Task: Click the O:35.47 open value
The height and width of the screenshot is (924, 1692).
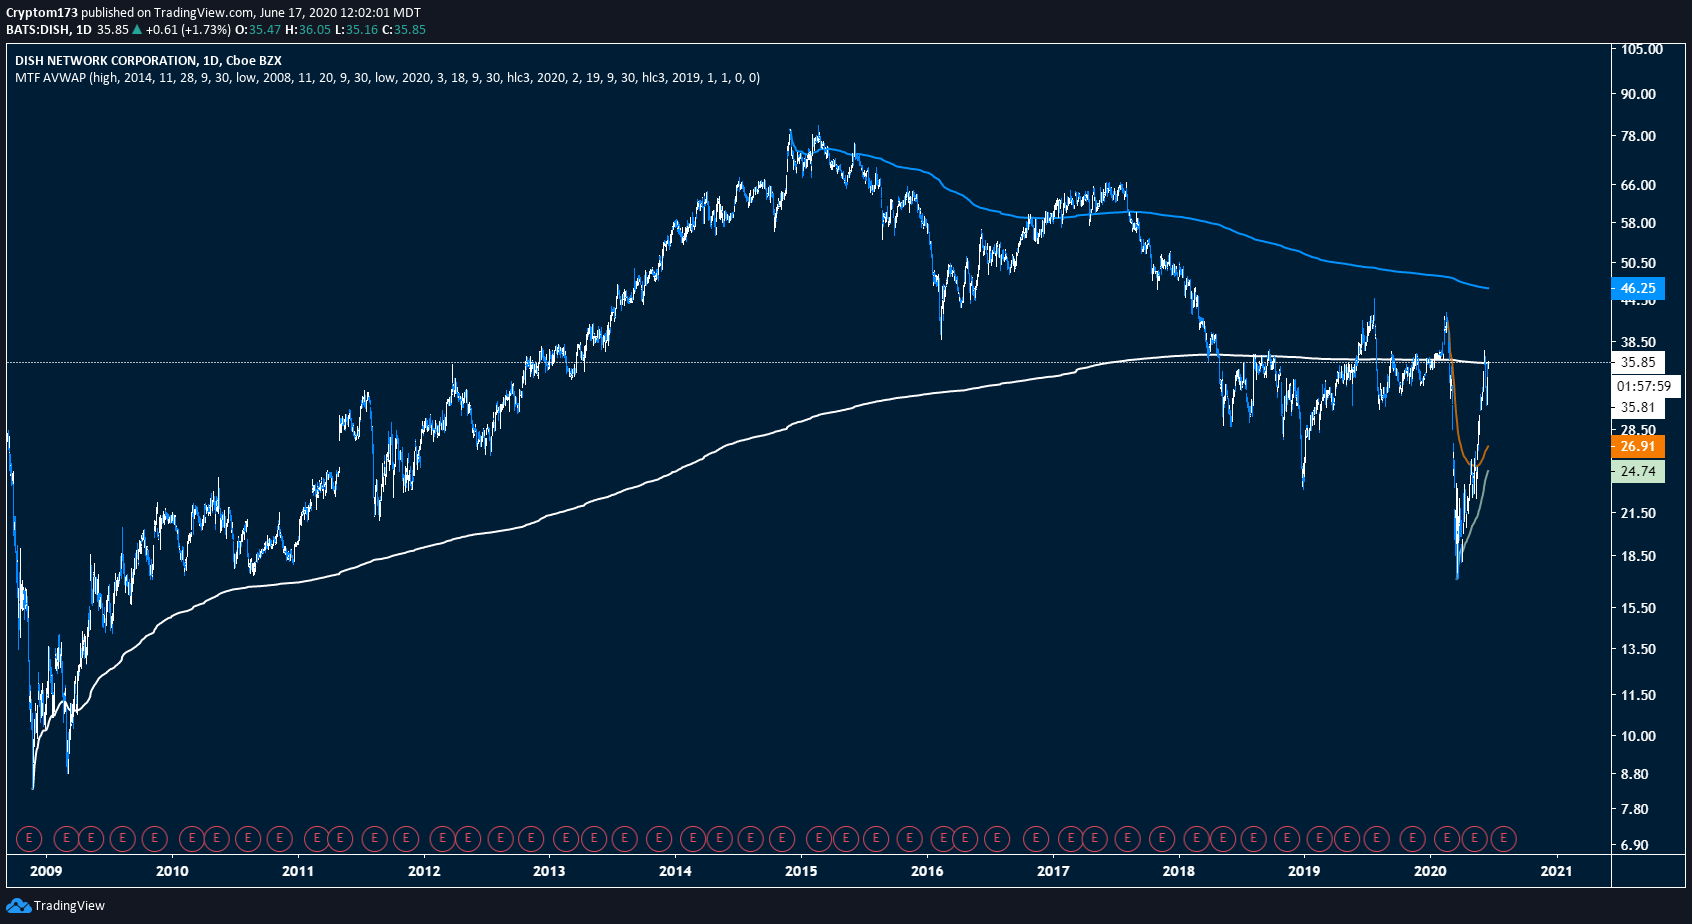Action: 258,29
